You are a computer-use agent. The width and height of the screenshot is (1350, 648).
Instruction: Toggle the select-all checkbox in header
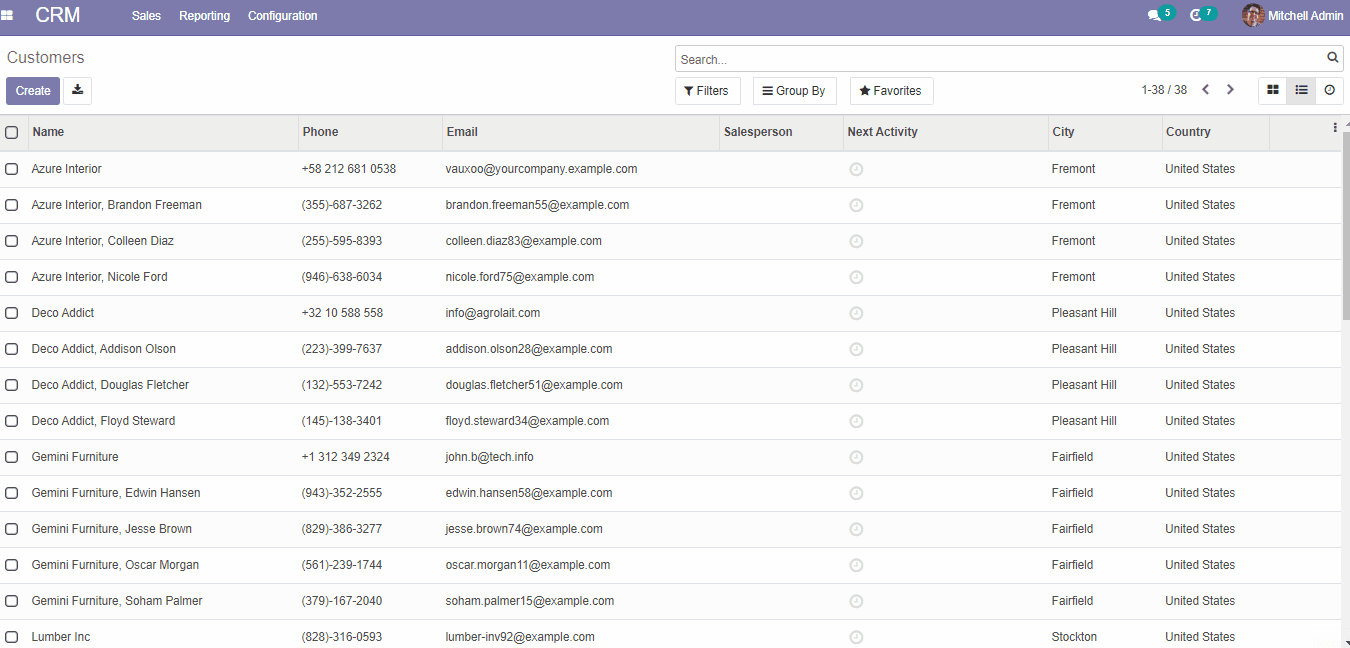click(x=12, y=132)
